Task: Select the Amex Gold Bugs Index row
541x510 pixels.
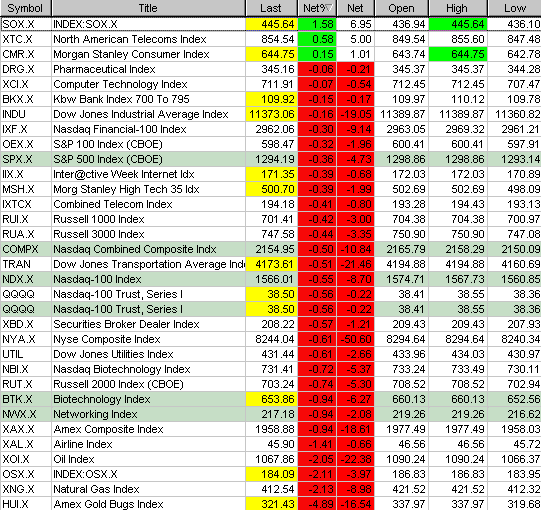Action: [x=270, y=504]
